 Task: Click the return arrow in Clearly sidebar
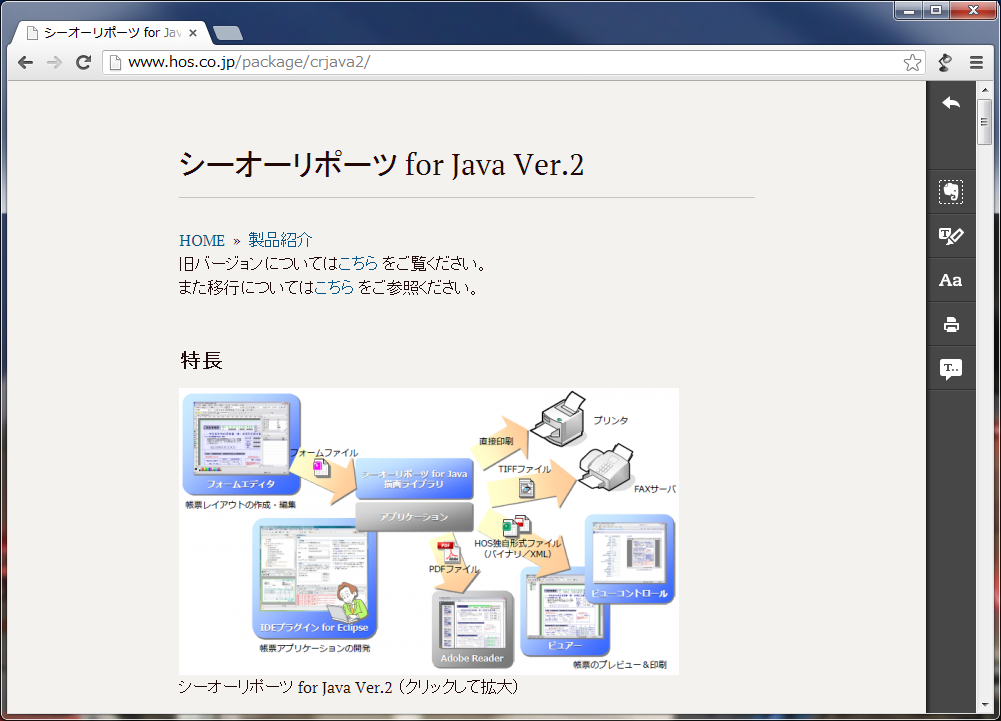pyautogui.click(x=951, y=103)
